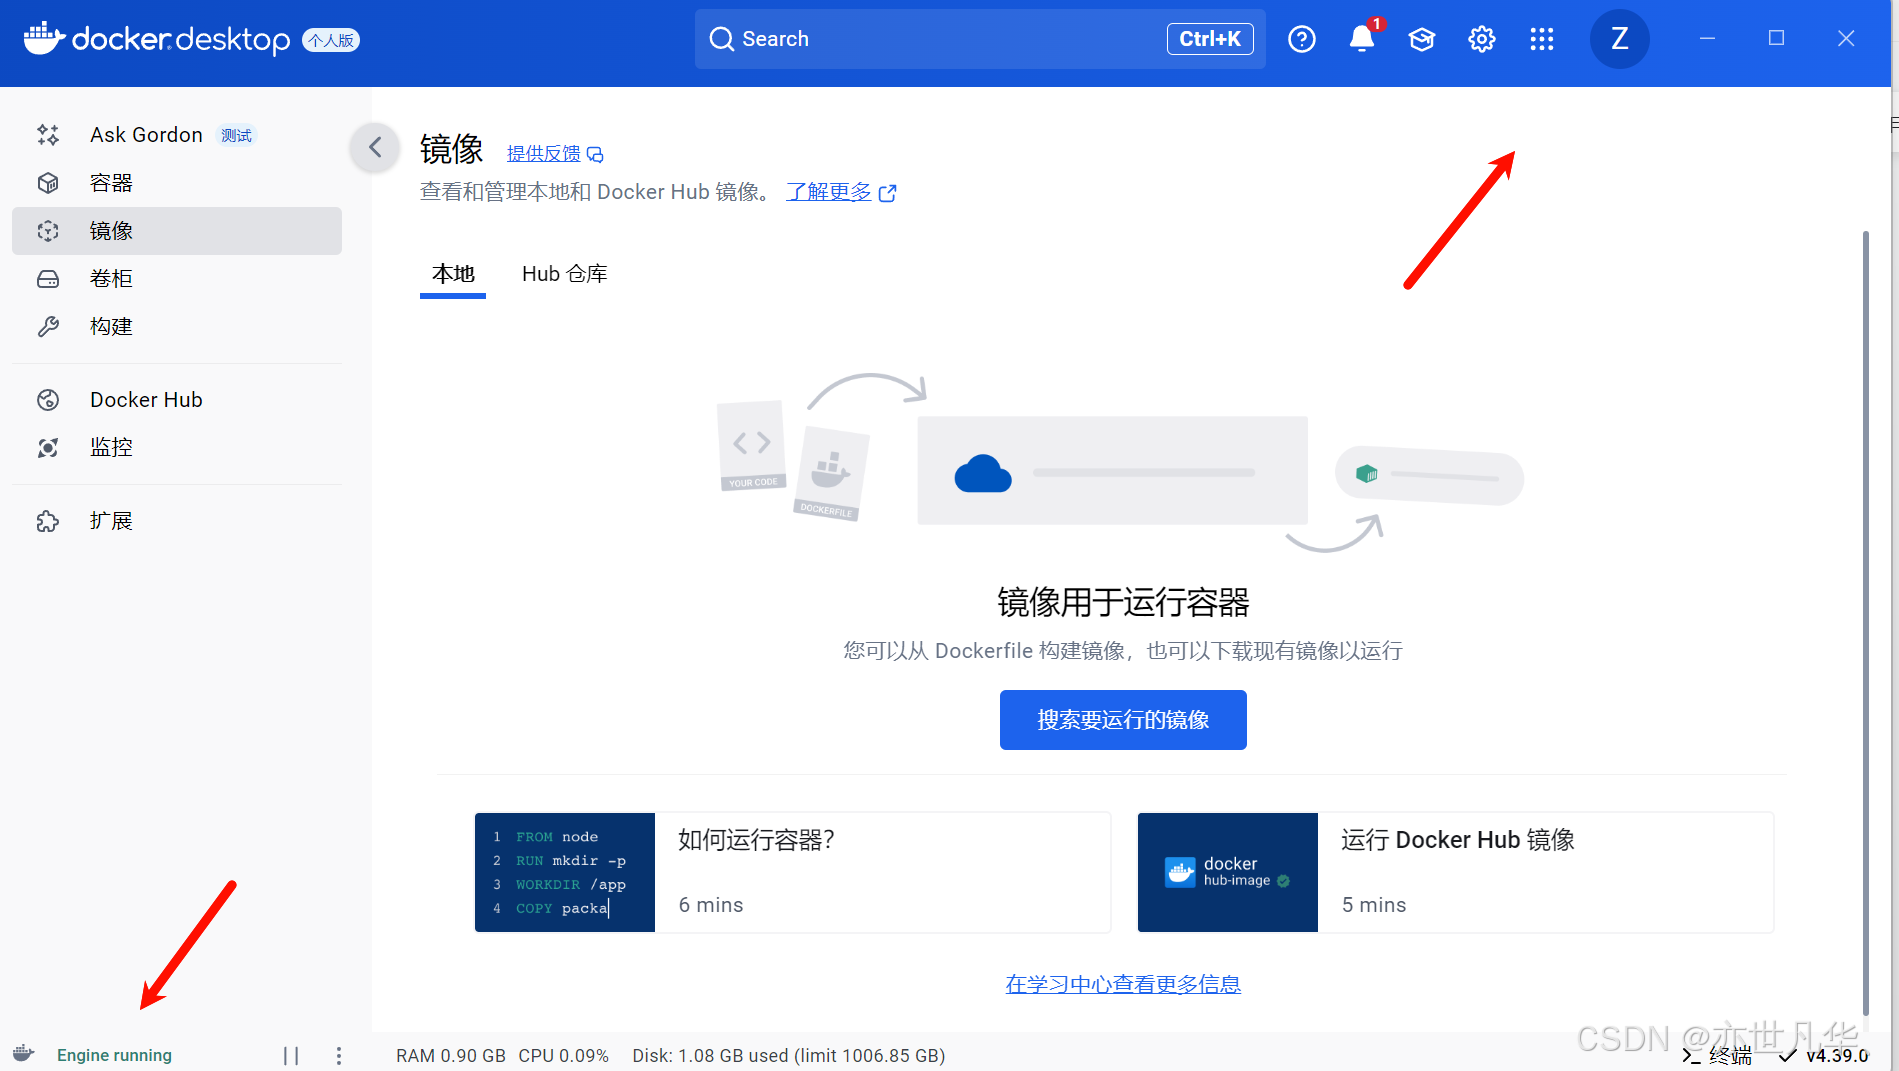Open 卷柜 (Volumes) sidebar item
The image size is (1899, 1071).
[177, 279]
